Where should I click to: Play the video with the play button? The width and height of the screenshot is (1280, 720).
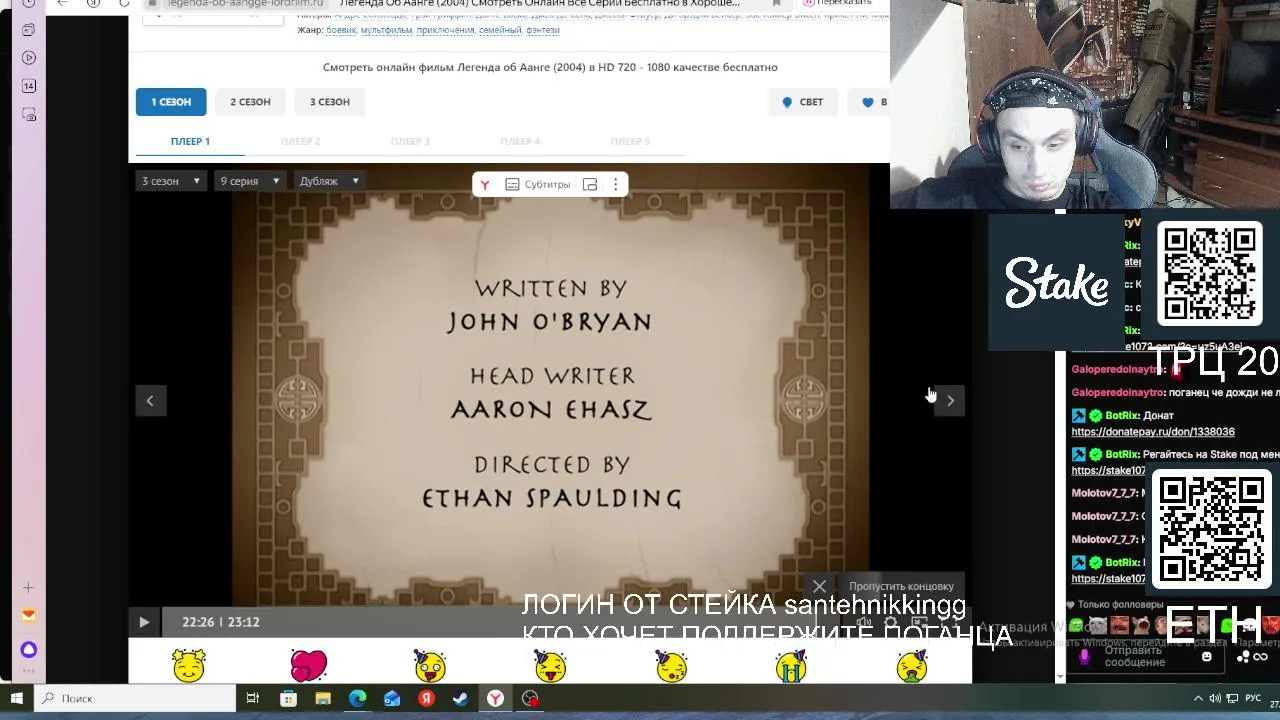(x=144, y=622)
